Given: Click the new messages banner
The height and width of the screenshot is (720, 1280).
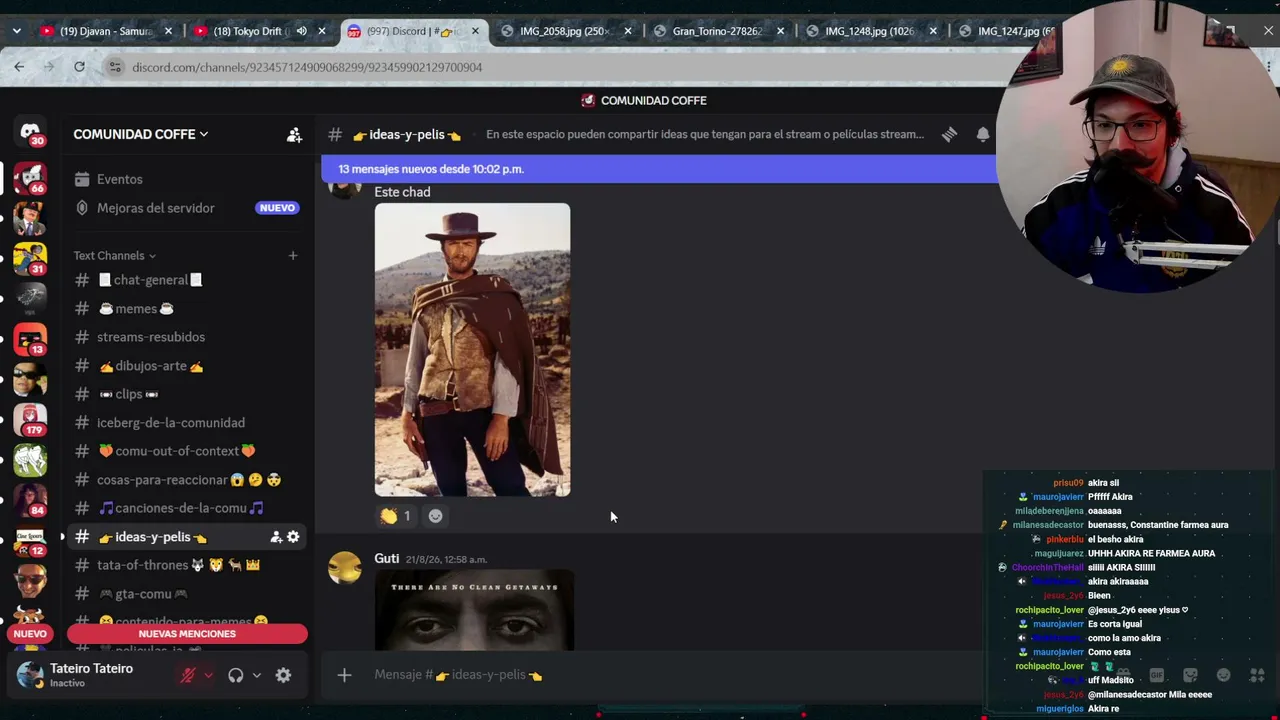Looking at the screenshot, I should 658,169.
